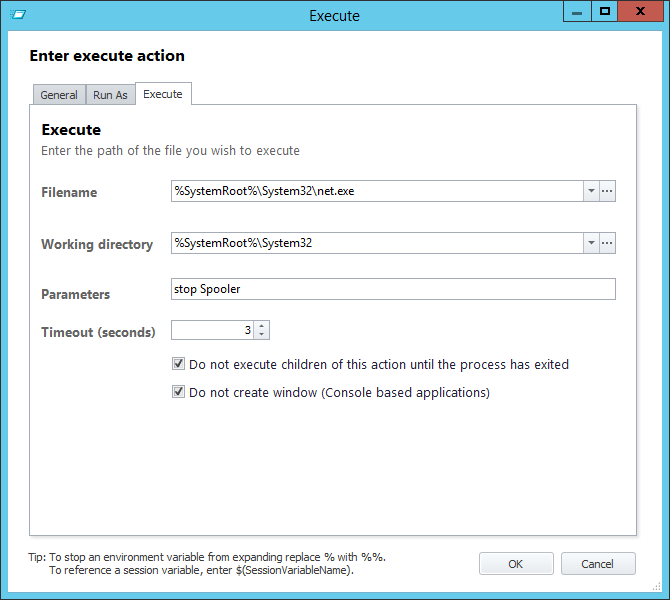Browse for Working directory with ellipsis button
Screen dimensions: 670x600
[x=607, y=243]
